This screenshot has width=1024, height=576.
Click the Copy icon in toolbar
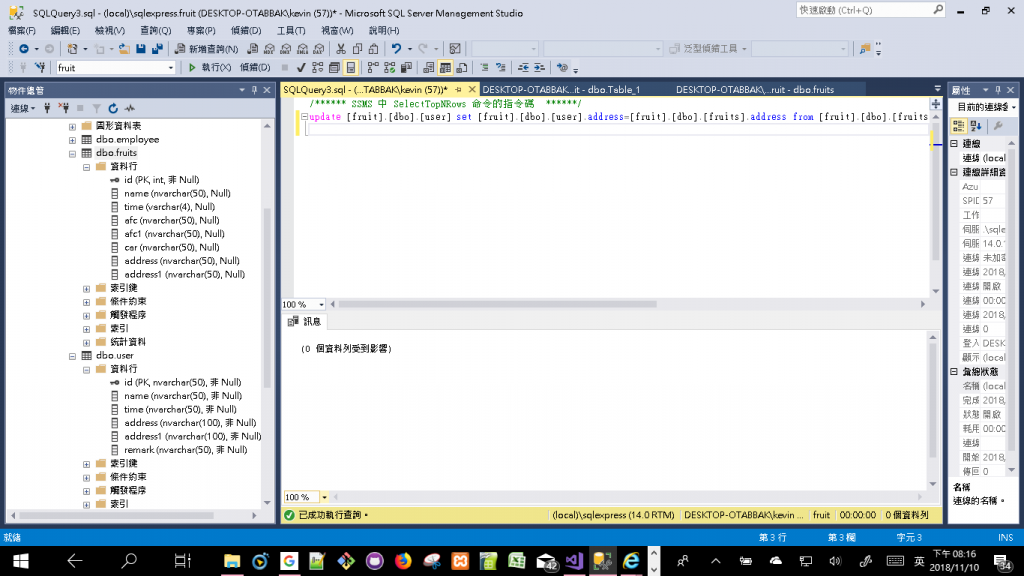click(x=357, y=49)
